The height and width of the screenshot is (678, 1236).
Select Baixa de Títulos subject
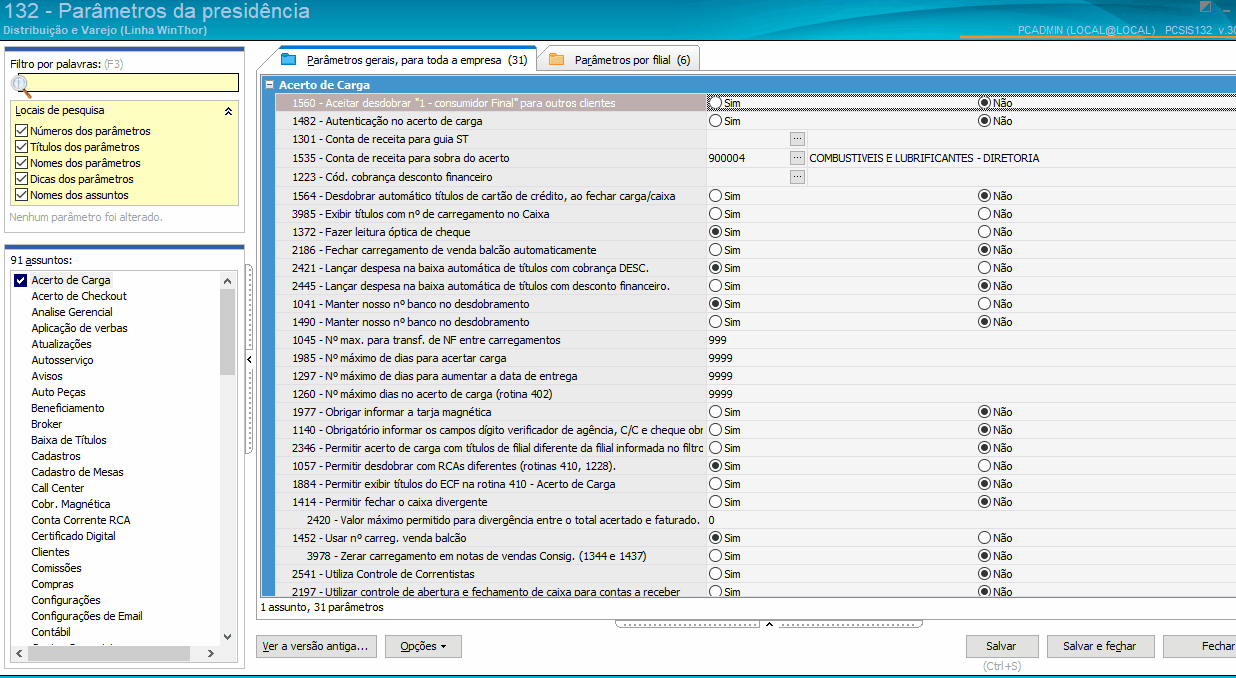pyautogui.click(x=69, y=440)
